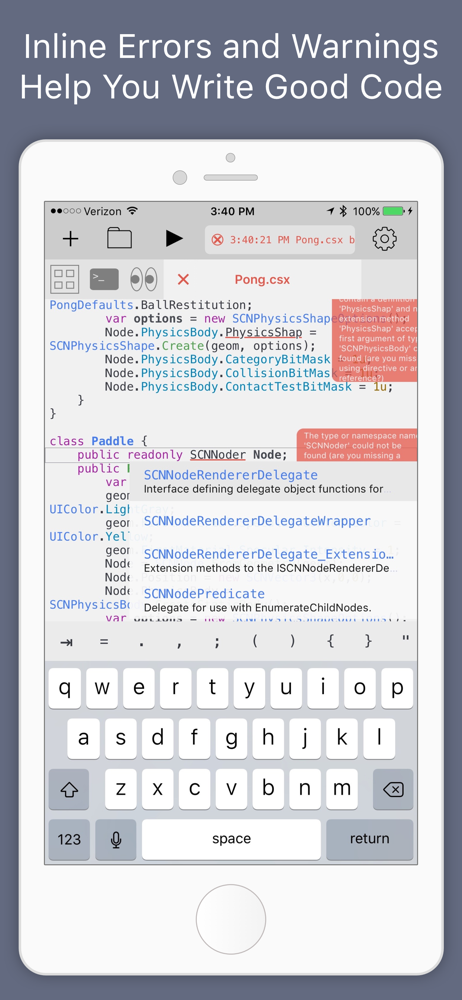Image resolution: width=462 pixels, height=1000 pixels.
Task: Select the Pong.csx tab
Action: [x=262, y=279]
